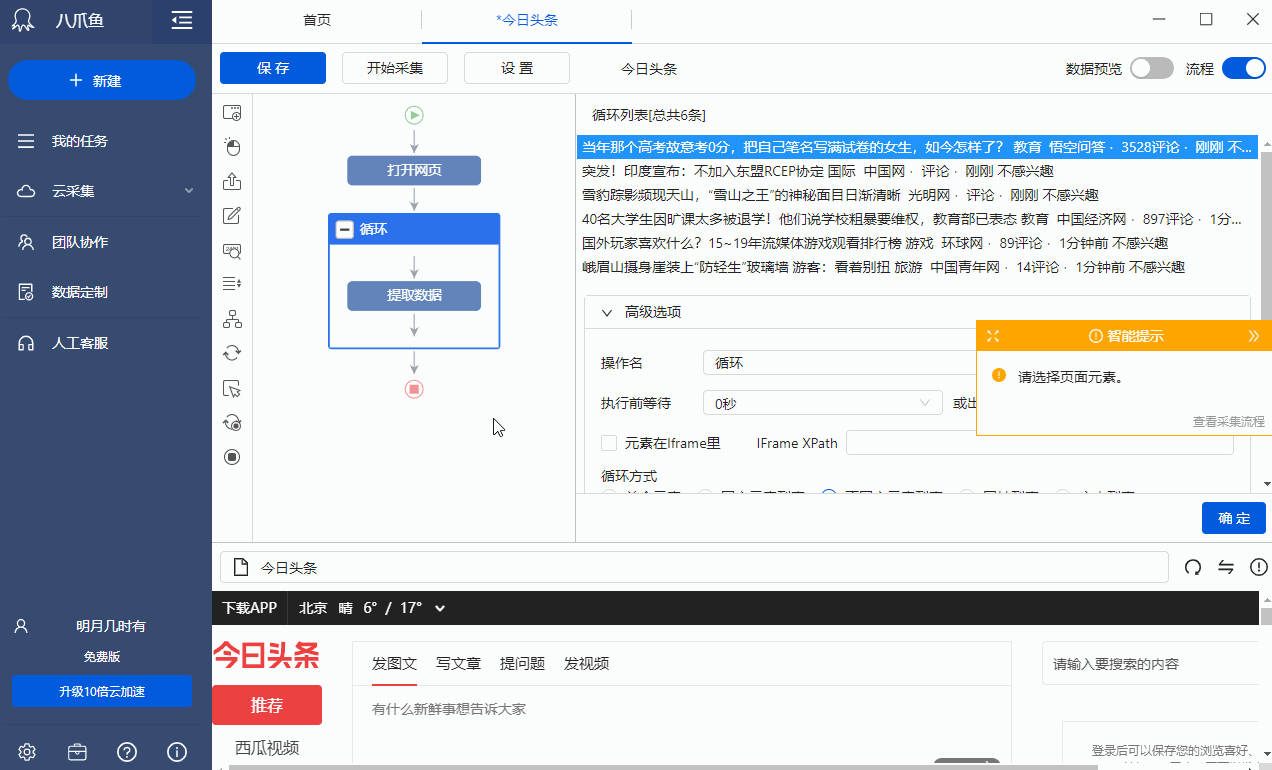The height and width of the screenshot is (770, 1272).
Task: Select the end-process stop tool
Action: tap(232, 457)
